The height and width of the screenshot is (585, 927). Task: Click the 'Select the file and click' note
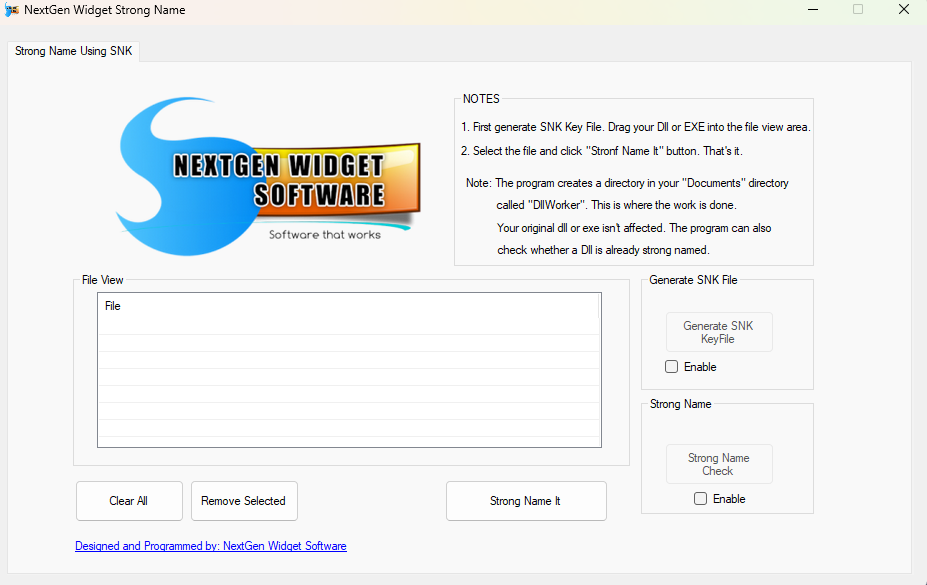[602, 151]
